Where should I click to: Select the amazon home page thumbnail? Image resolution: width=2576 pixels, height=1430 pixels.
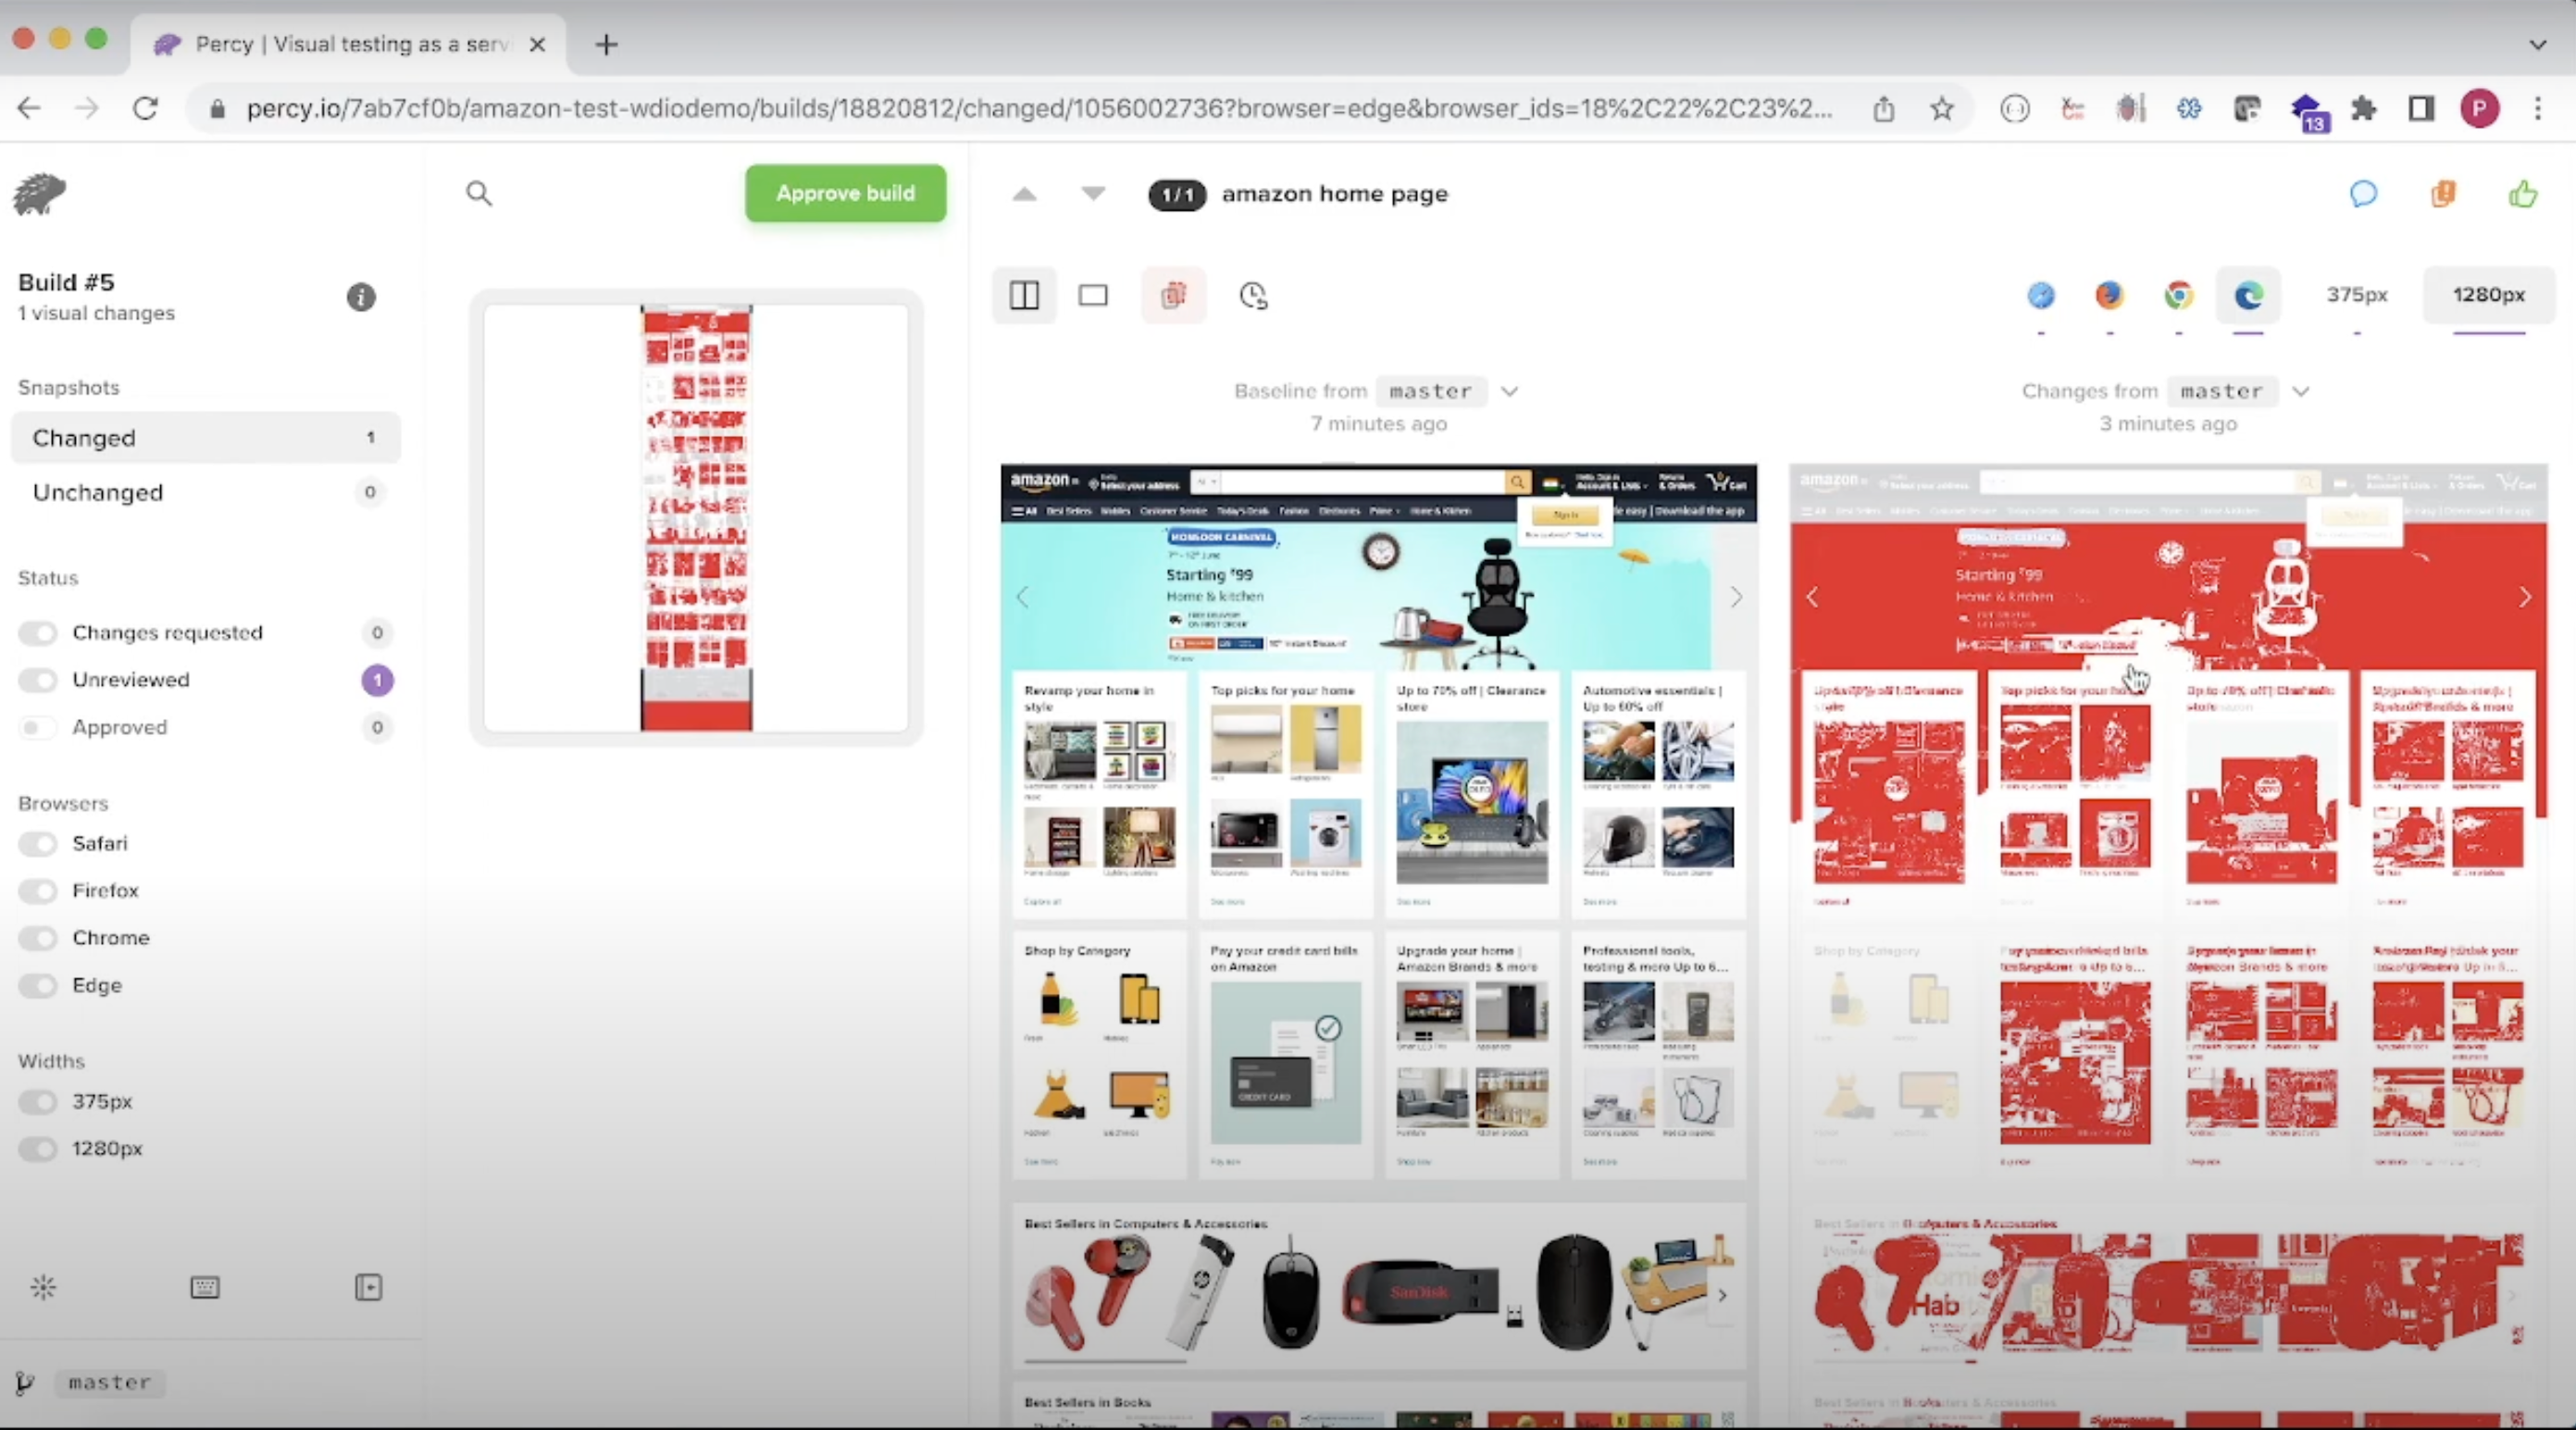point(696,517)
